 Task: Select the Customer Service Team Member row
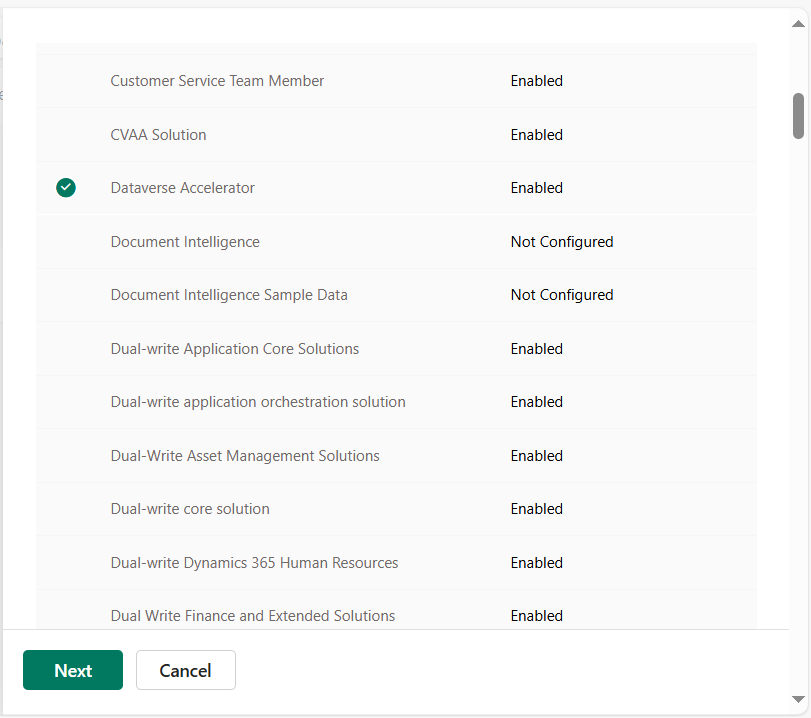click(x=217, y=81)
